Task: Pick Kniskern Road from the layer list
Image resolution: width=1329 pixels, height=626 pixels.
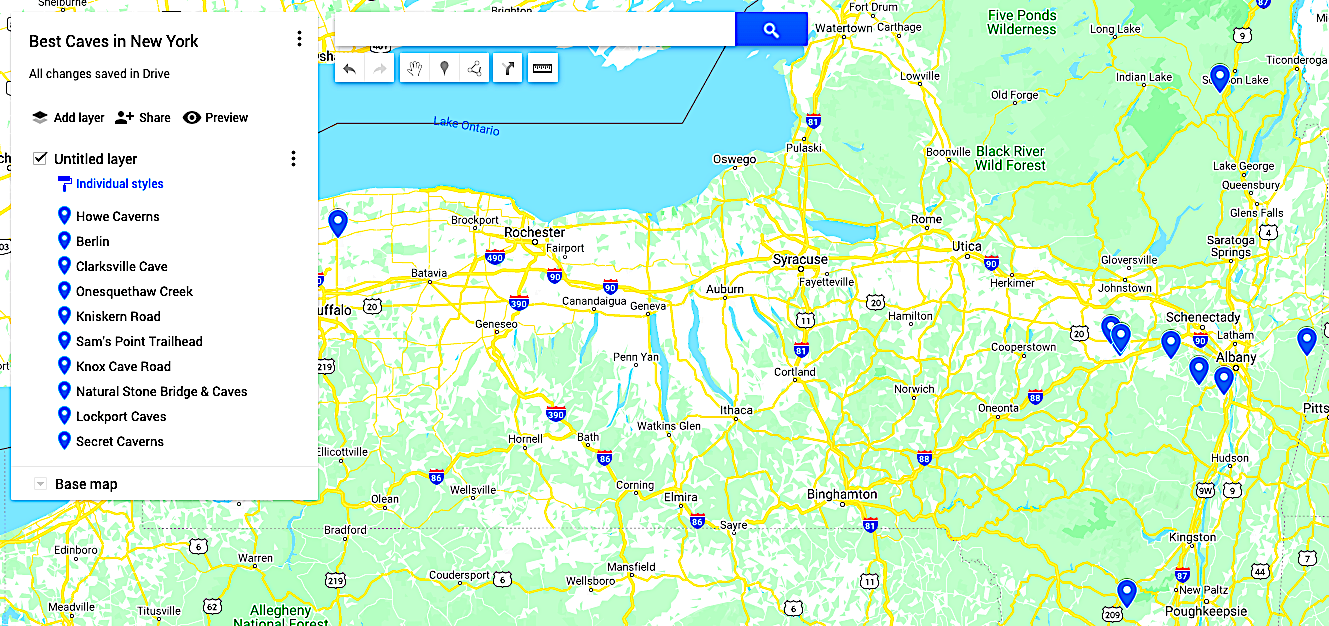Action: tap(118, 316)
